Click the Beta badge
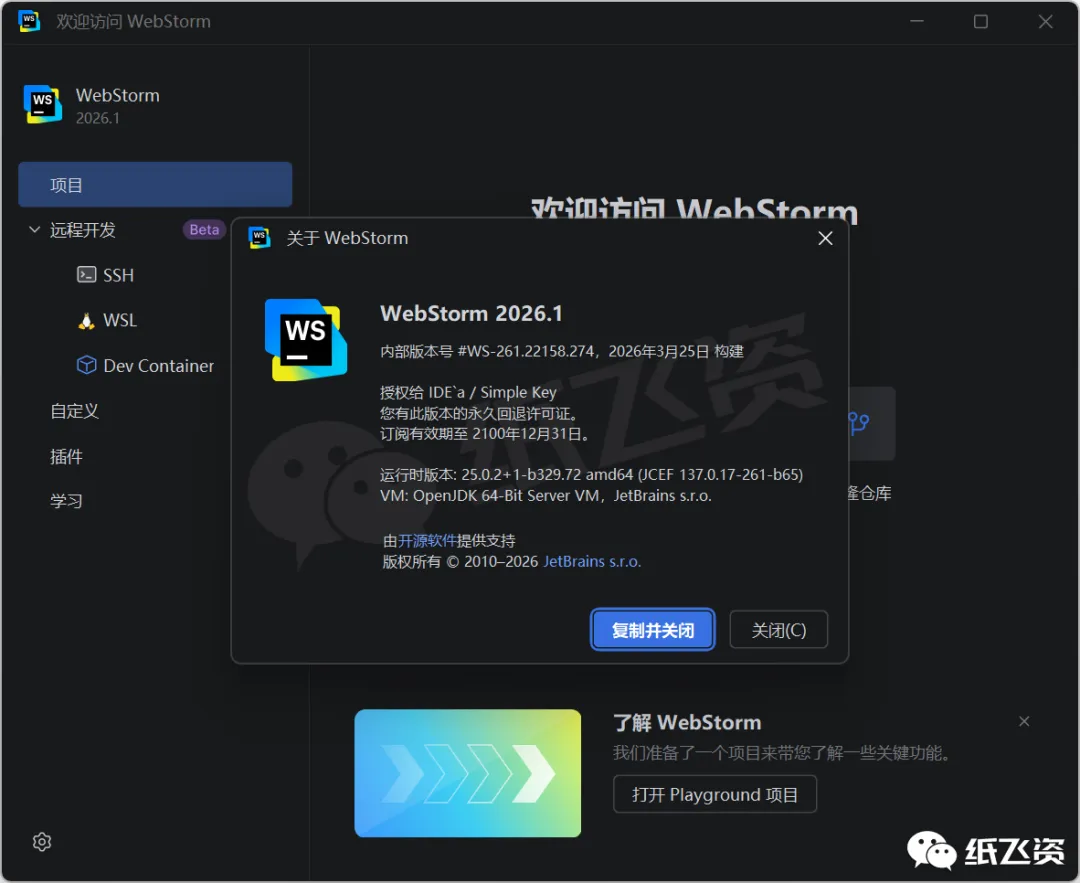This screenshot has width=1080, height=883. [x=205, y=229]
